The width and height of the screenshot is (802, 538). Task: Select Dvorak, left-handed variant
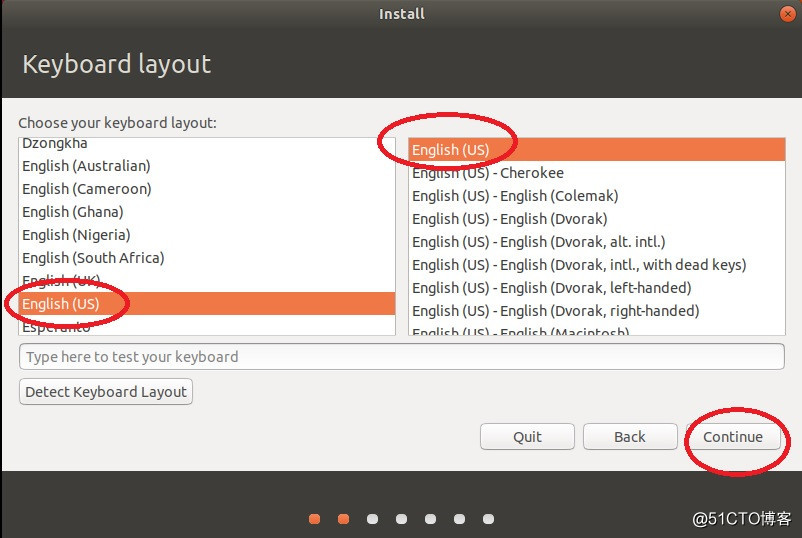[x=596, y=288]
